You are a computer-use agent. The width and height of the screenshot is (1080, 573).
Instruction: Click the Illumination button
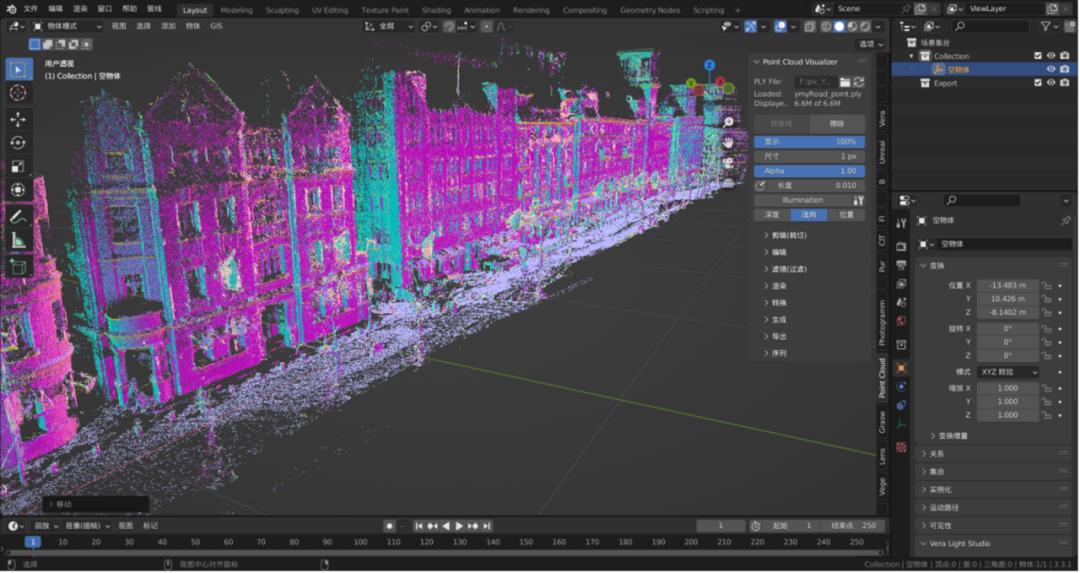(802, 200)
